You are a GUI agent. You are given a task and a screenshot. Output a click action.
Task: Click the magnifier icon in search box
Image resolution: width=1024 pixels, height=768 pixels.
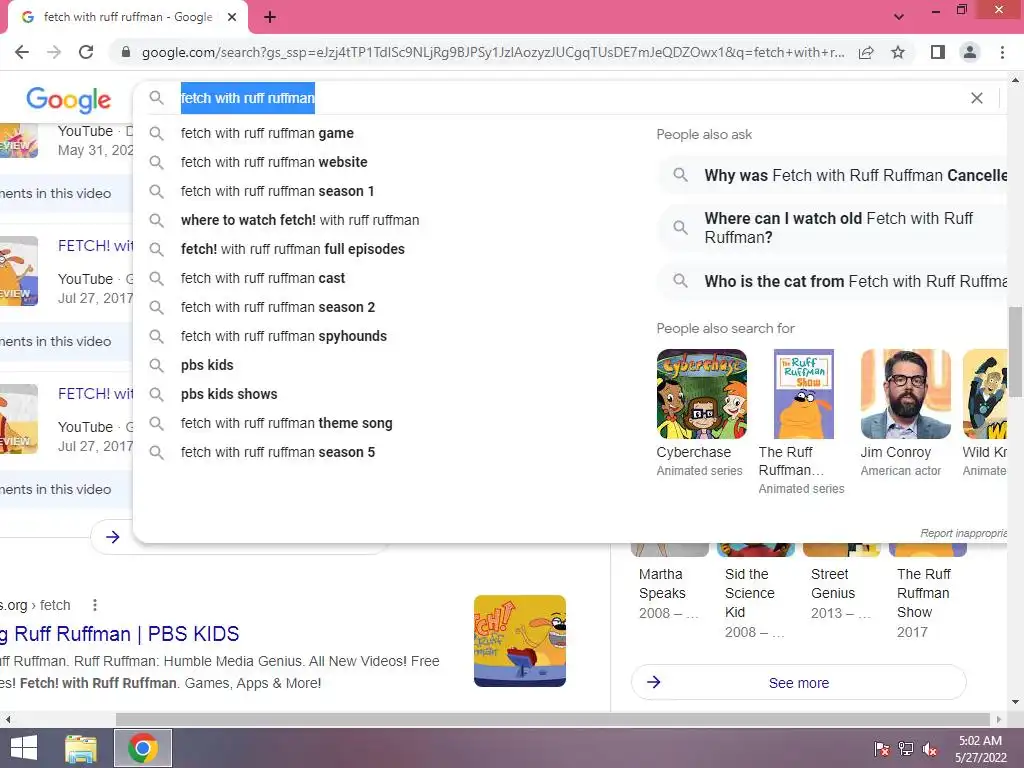(x=156, y=98)
